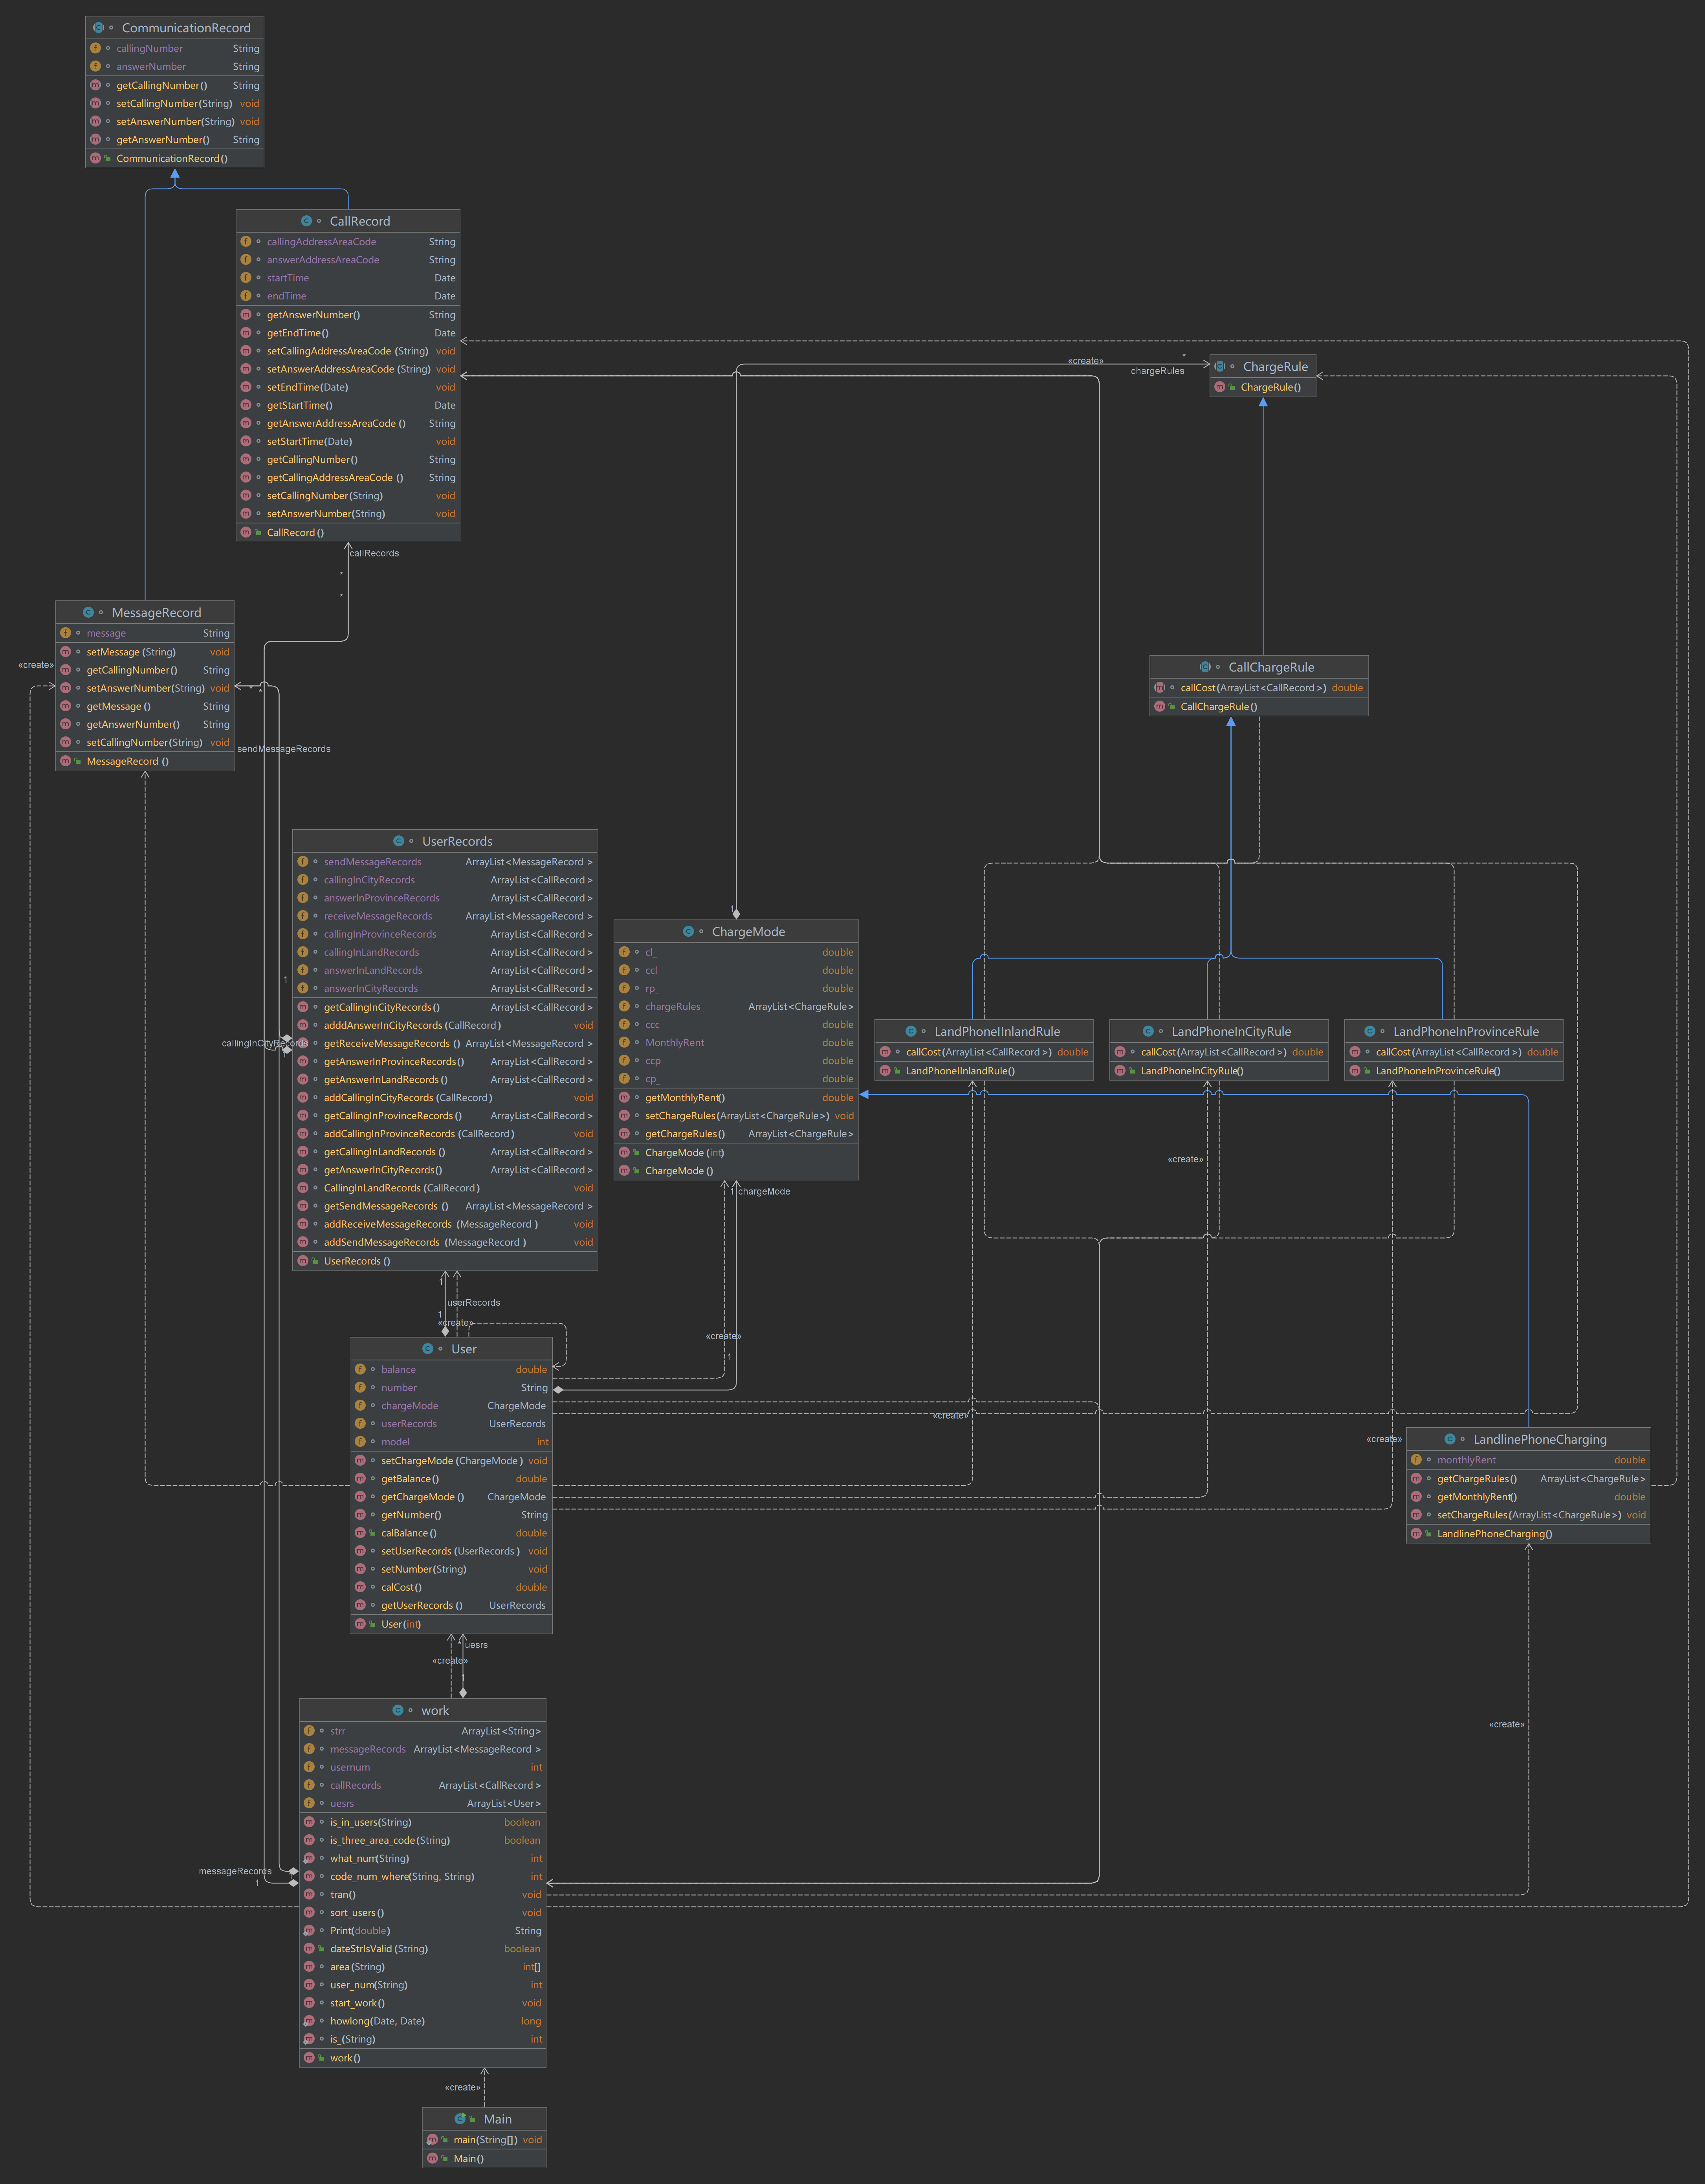Click the class icon next to LandPhoneInCityRule
This screenshot has width=1705, height=2184.
[1148, 1032]
